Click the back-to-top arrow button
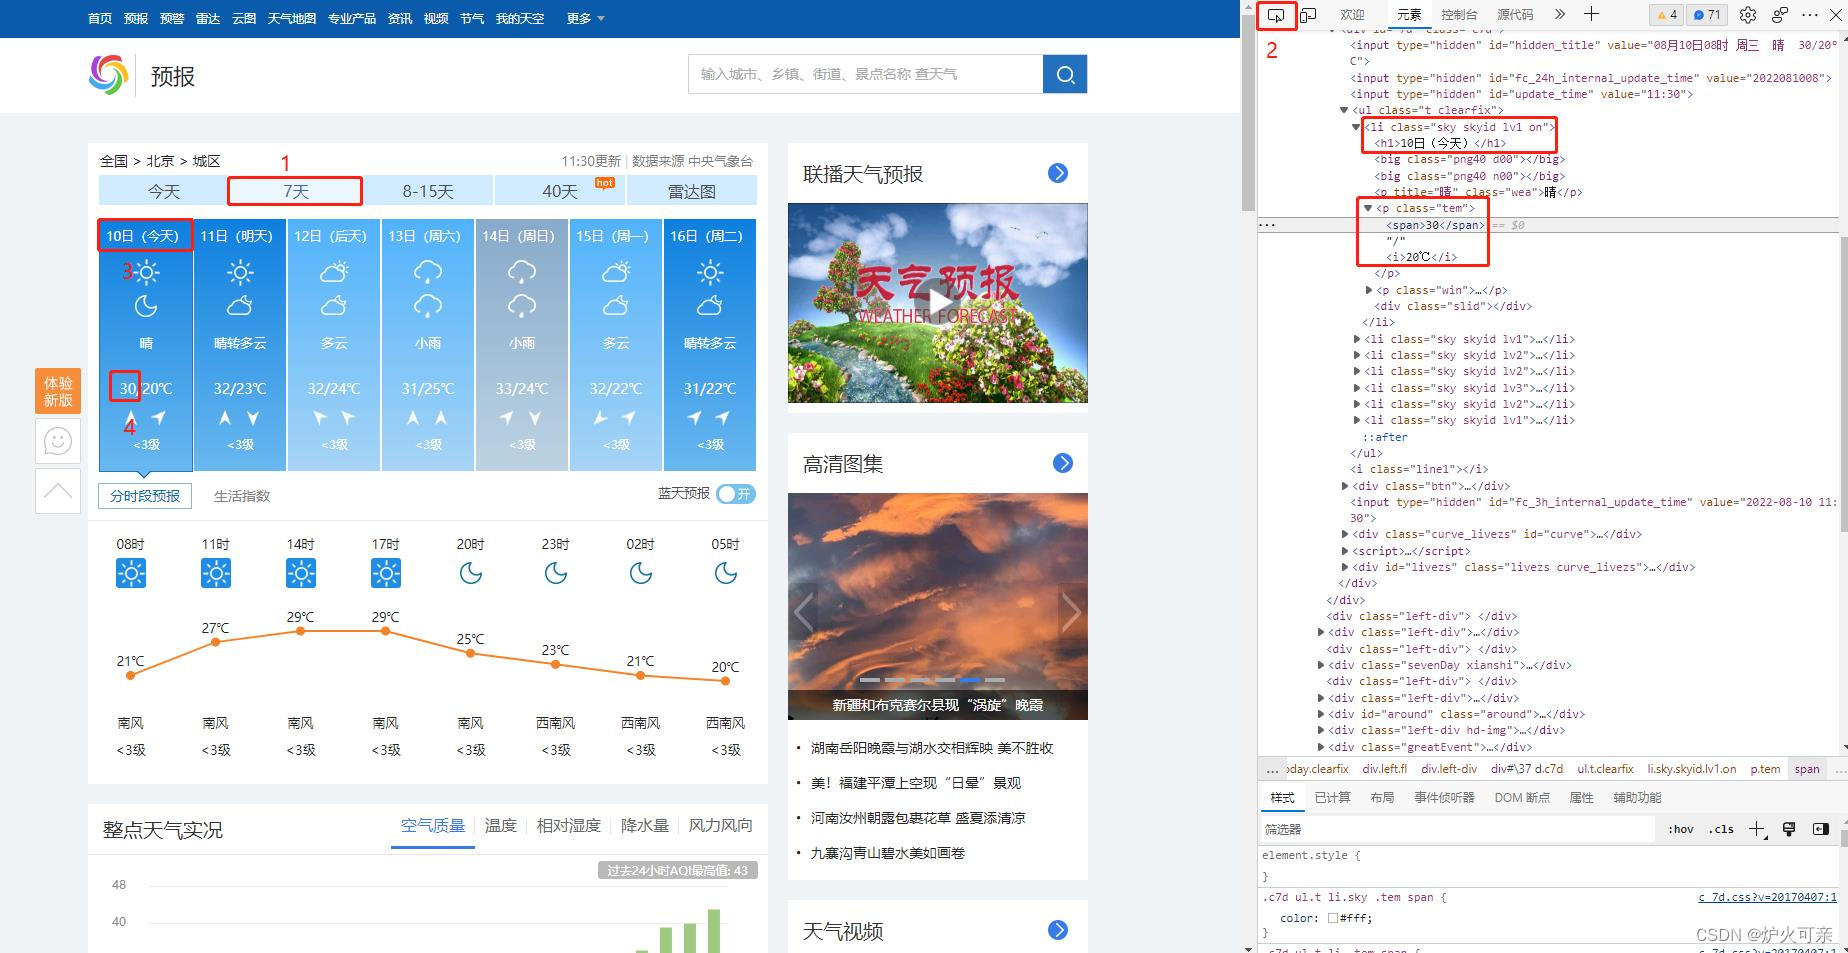This screenshot has width=1848, height=953. [58, 491]
